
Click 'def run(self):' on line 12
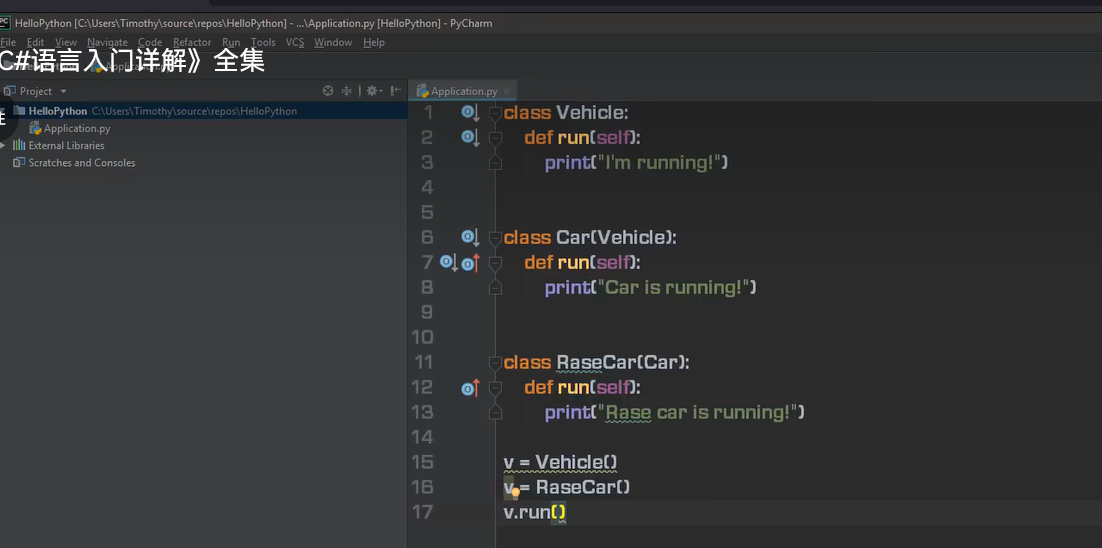click(583, 387)
